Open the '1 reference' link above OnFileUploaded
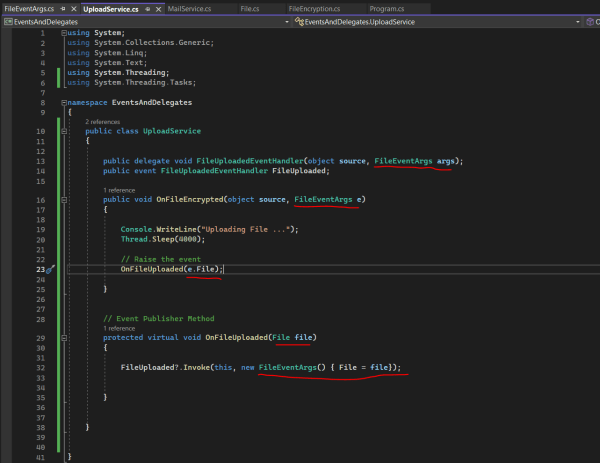This screenshot has width=600, height=463. coord(119,328)
